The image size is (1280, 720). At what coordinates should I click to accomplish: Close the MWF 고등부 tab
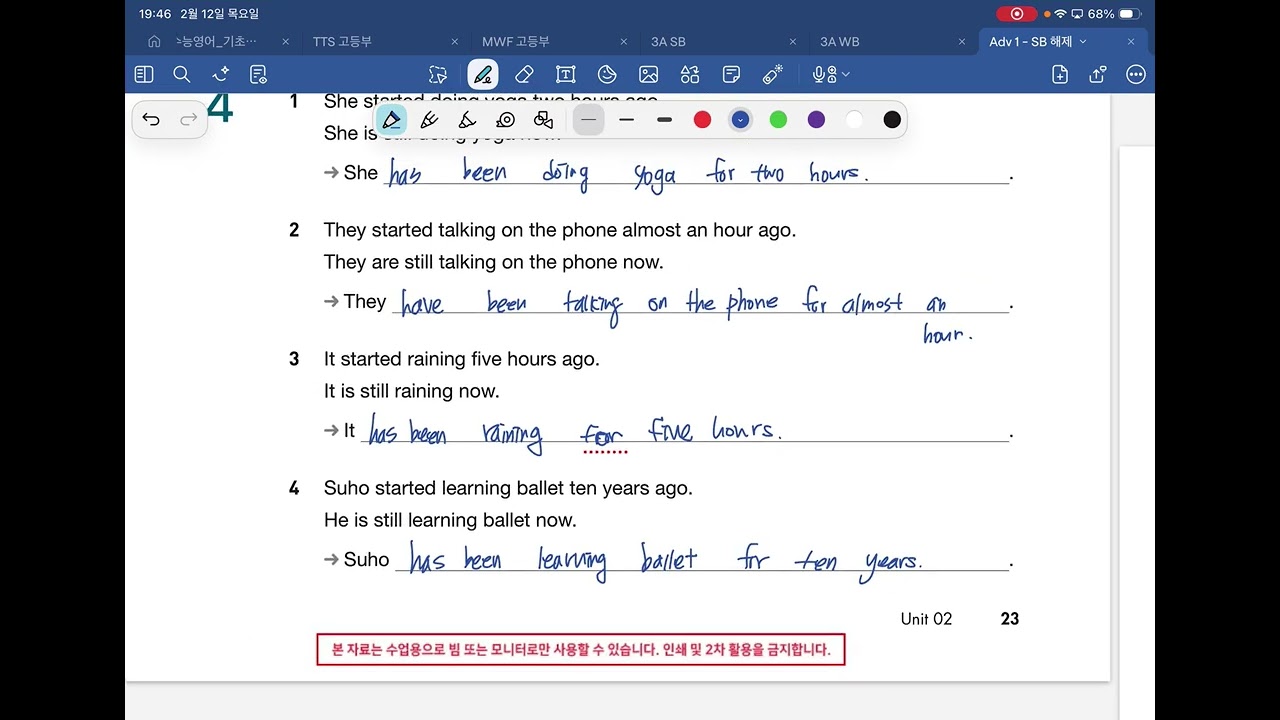623,42
